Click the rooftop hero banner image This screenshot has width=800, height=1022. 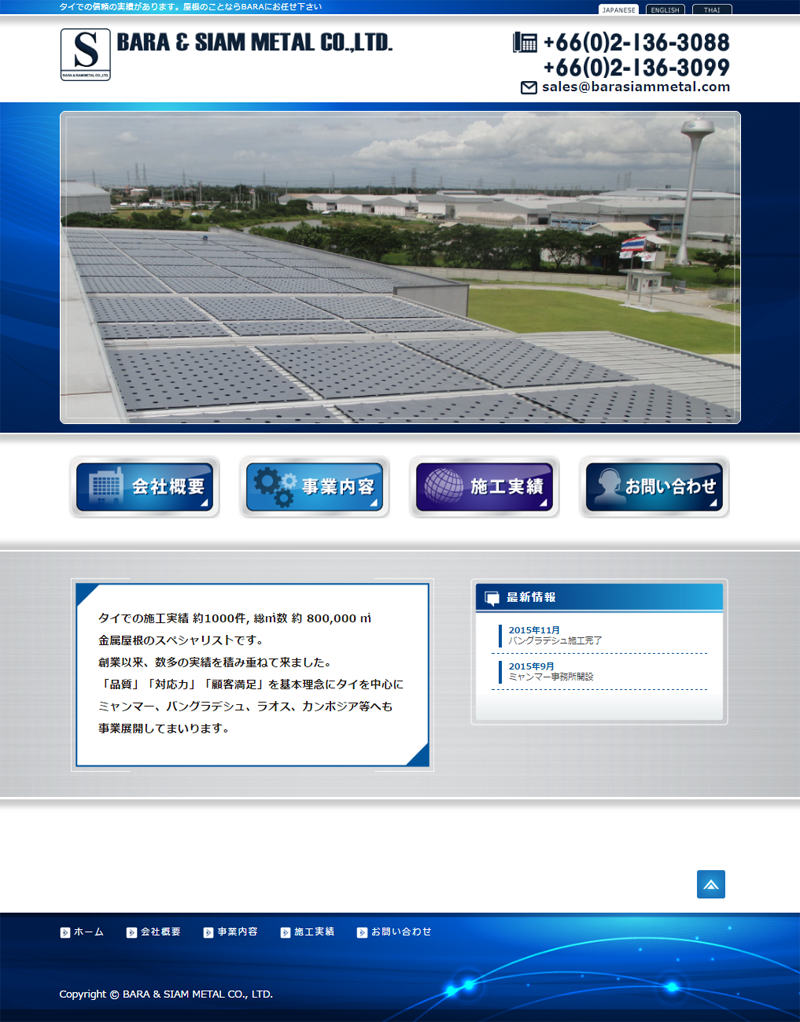coord(400,268)
